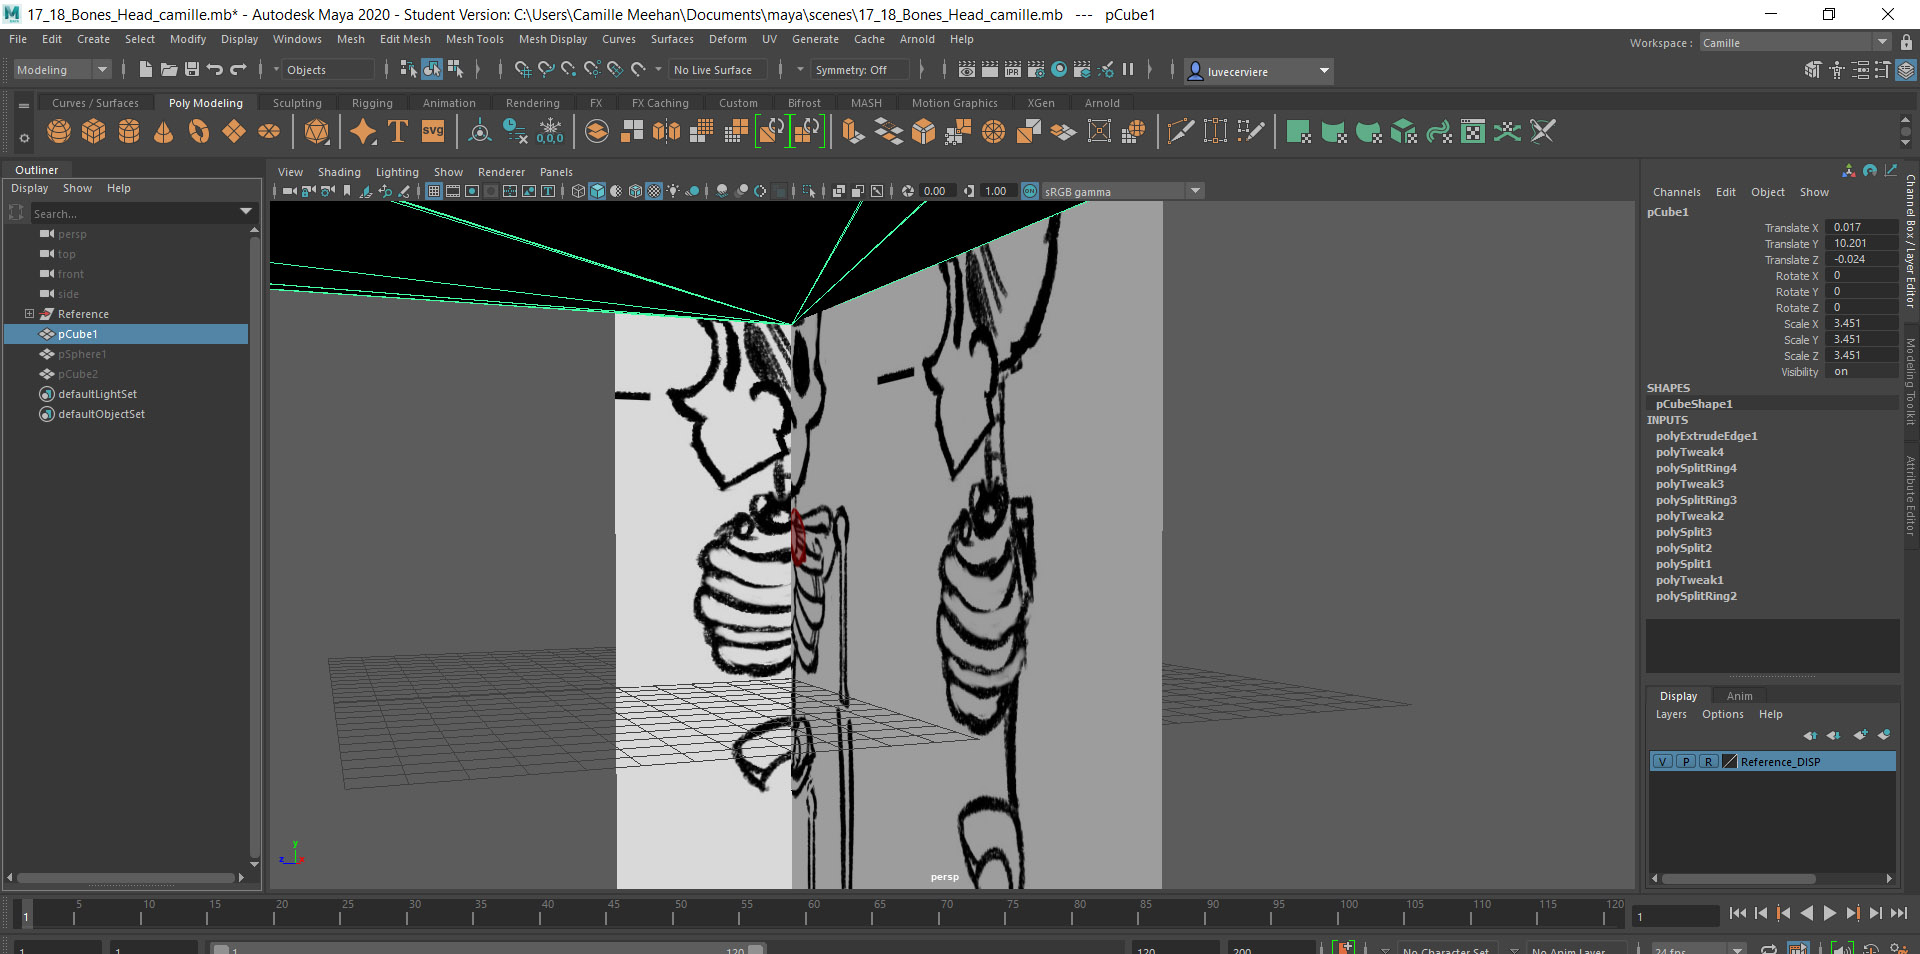The height and width of the screenshot is (954, 1920).
Task: Open the Modeling menu set dropdown
Action: (x=62, y=70)
